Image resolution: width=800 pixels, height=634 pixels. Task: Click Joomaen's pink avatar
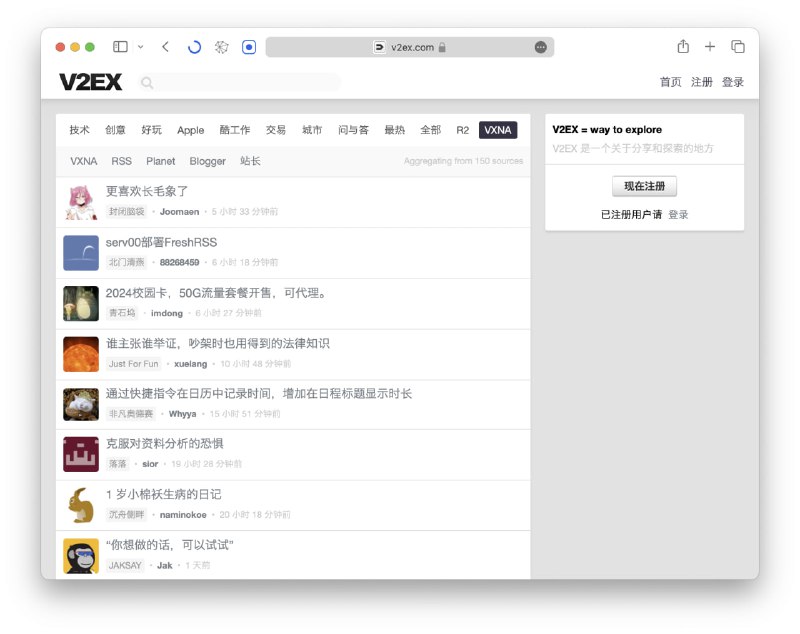pyautogui.click(x=80, y=200)
